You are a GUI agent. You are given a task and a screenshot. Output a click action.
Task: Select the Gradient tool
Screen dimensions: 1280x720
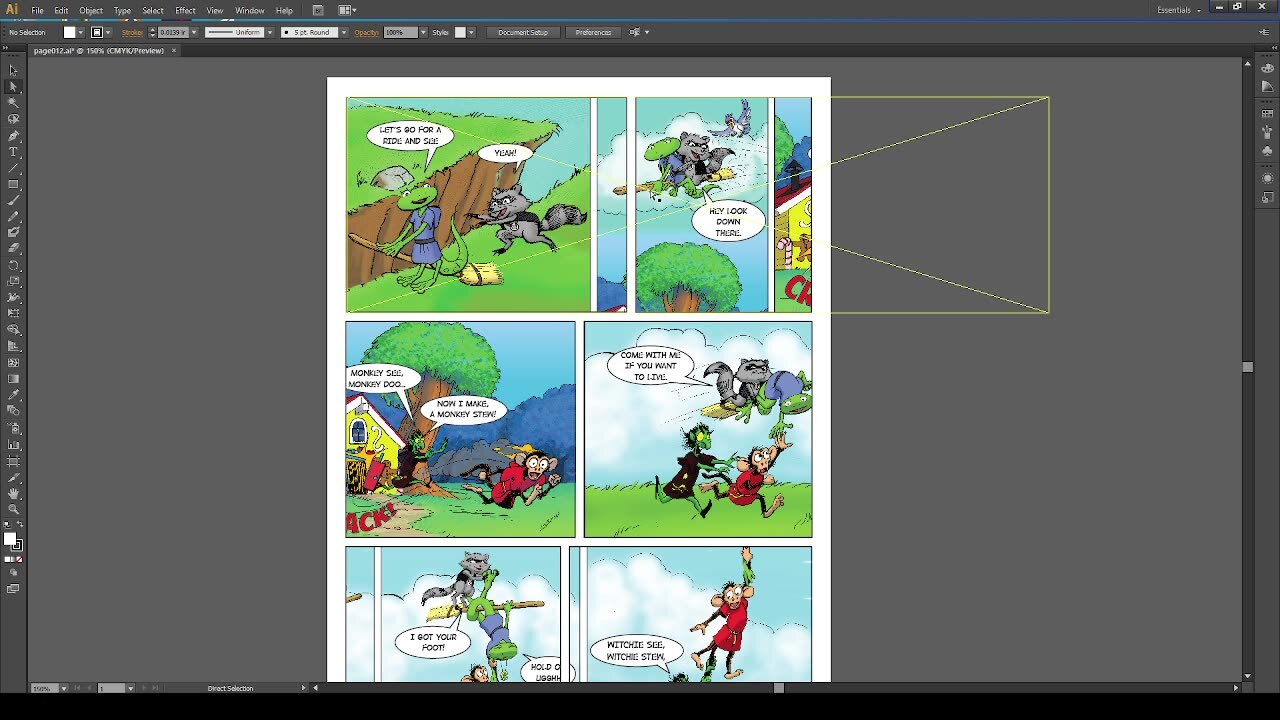tap(13, 379)
